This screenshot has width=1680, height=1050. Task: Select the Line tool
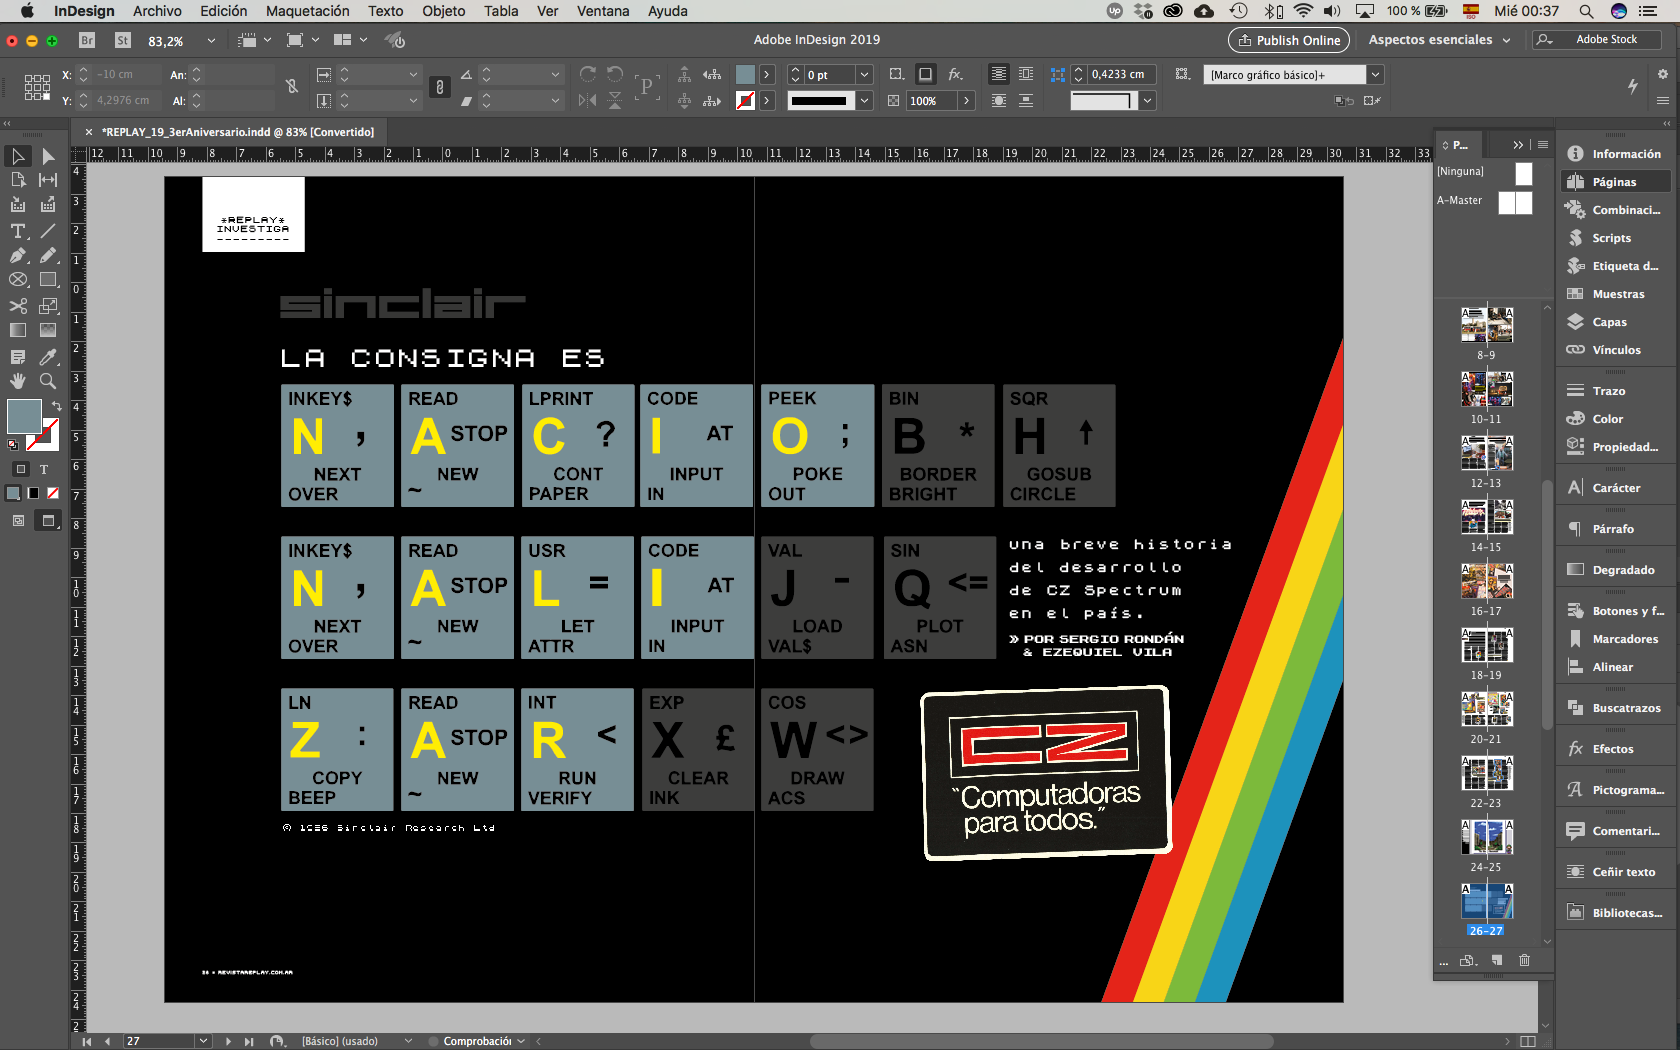point(47,231)
